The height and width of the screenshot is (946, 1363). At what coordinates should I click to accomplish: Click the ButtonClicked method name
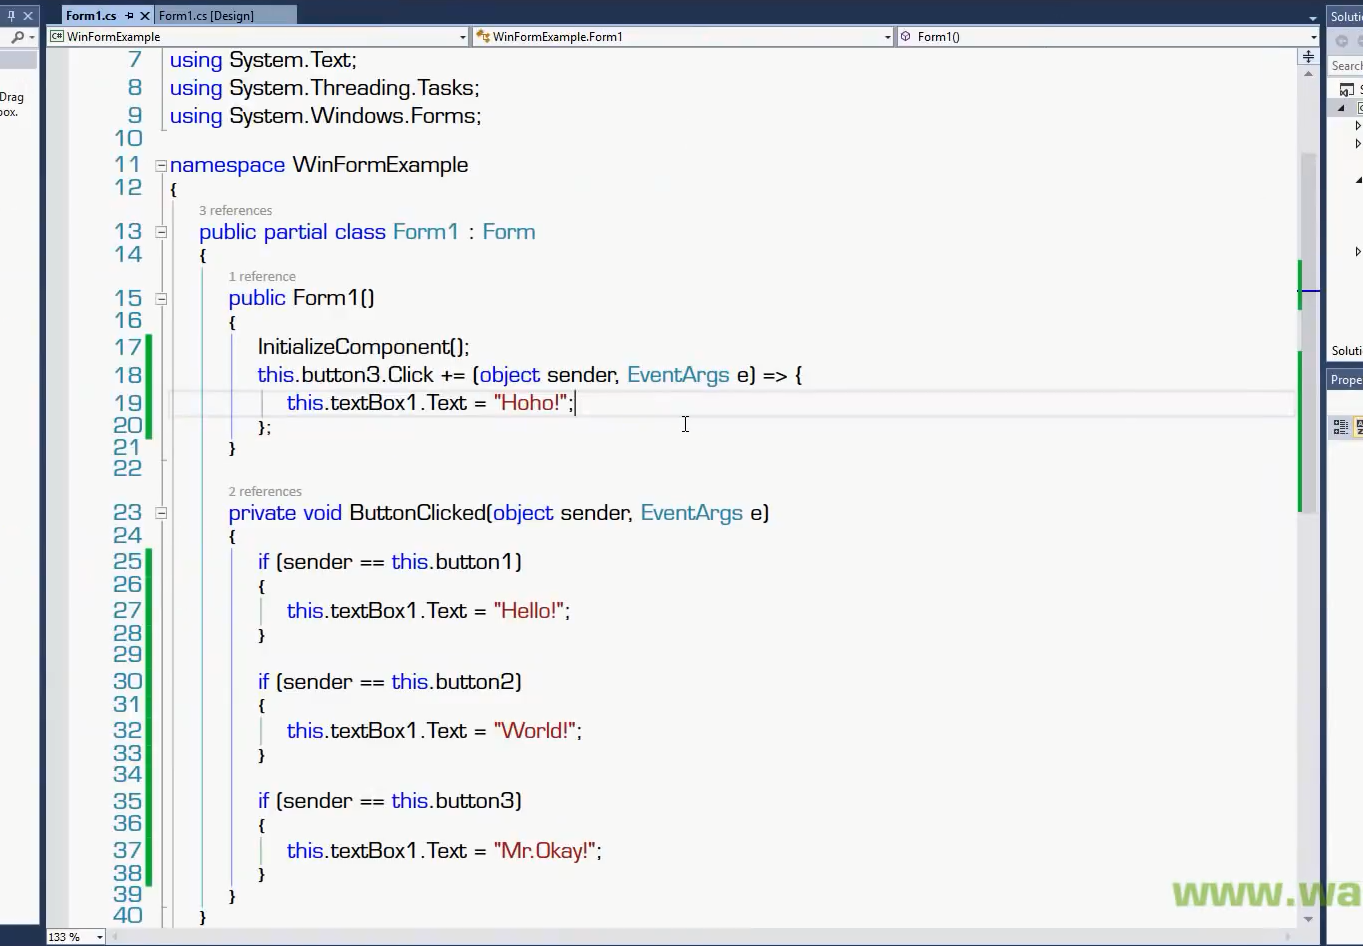[417, 513]
